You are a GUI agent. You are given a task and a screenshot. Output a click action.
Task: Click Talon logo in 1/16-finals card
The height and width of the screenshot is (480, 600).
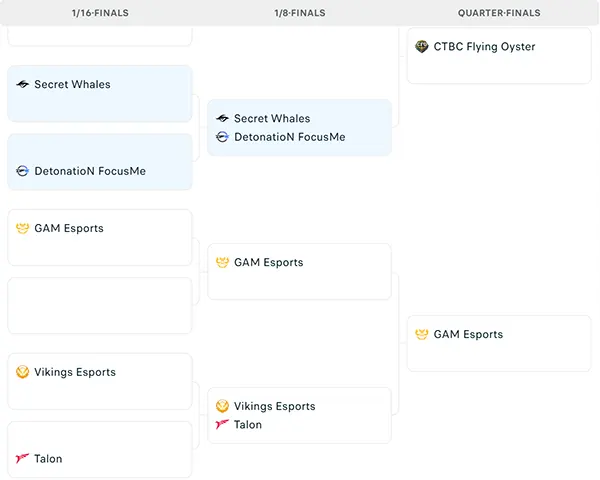coord(23,458)
